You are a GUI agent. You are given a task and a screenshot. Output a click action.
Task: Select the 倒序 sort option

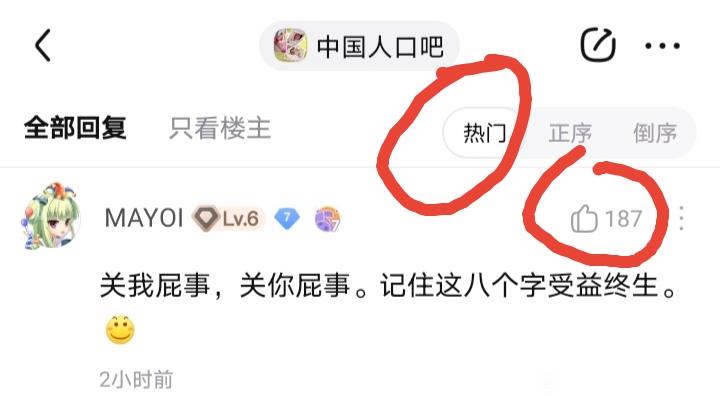coord(655,133)
